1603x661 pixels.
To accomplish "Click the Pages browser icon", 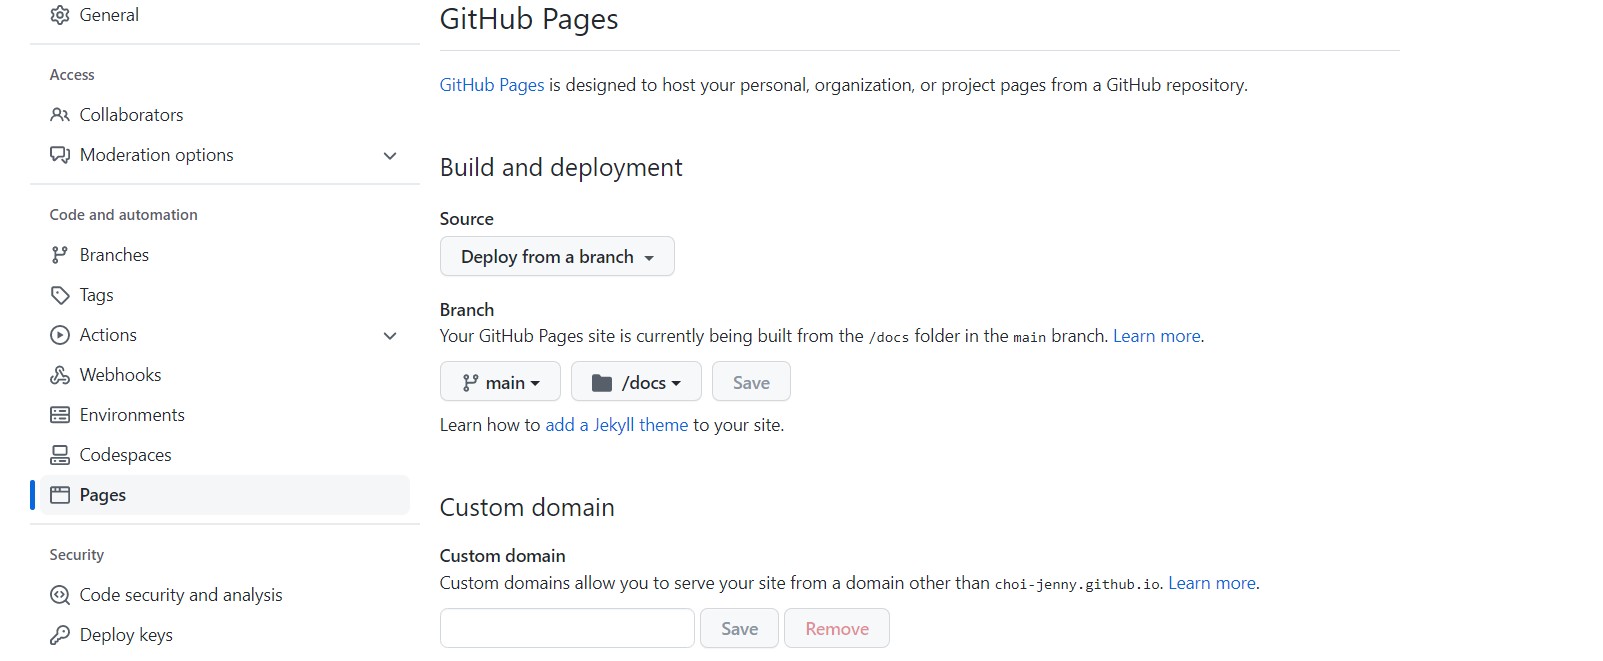I will point(60,495).
